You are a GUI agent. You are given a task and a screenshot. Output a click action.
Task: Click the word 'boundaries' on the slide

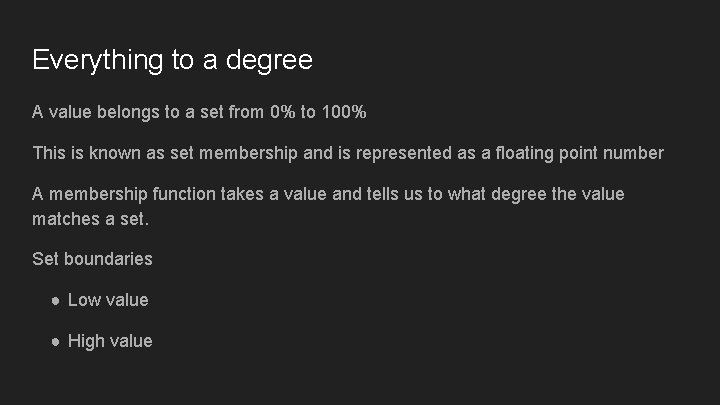[x=108, y=259]
